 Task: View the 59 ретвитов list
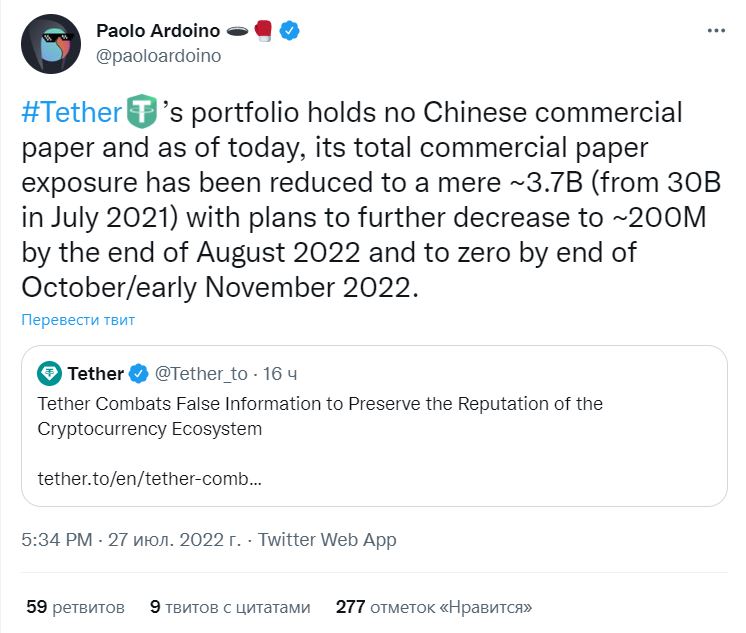pos(75,607)
